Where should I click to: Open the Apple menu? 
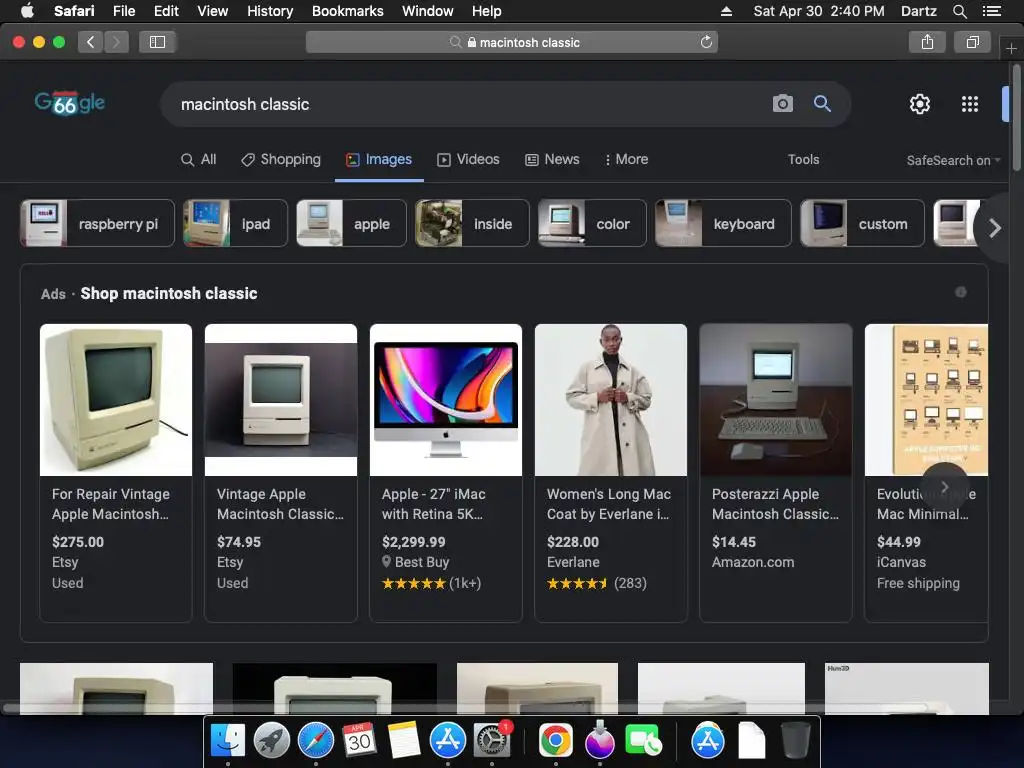(x=27, y=10)
